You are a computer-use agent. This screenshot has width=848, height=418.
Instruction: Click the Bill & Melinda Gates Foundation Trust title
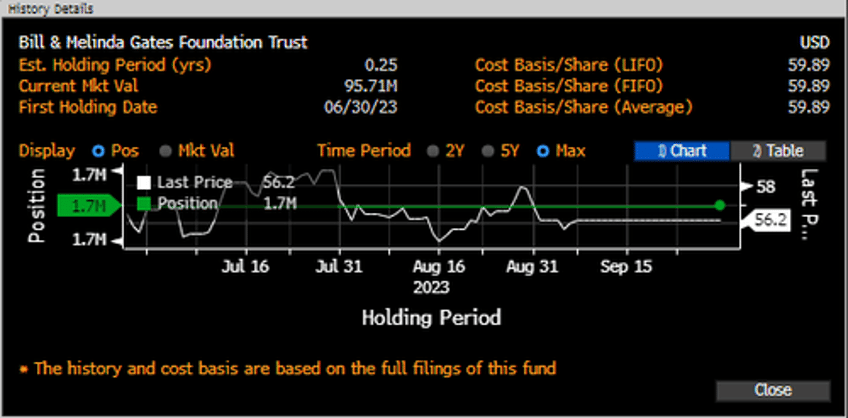click(163, 42)
